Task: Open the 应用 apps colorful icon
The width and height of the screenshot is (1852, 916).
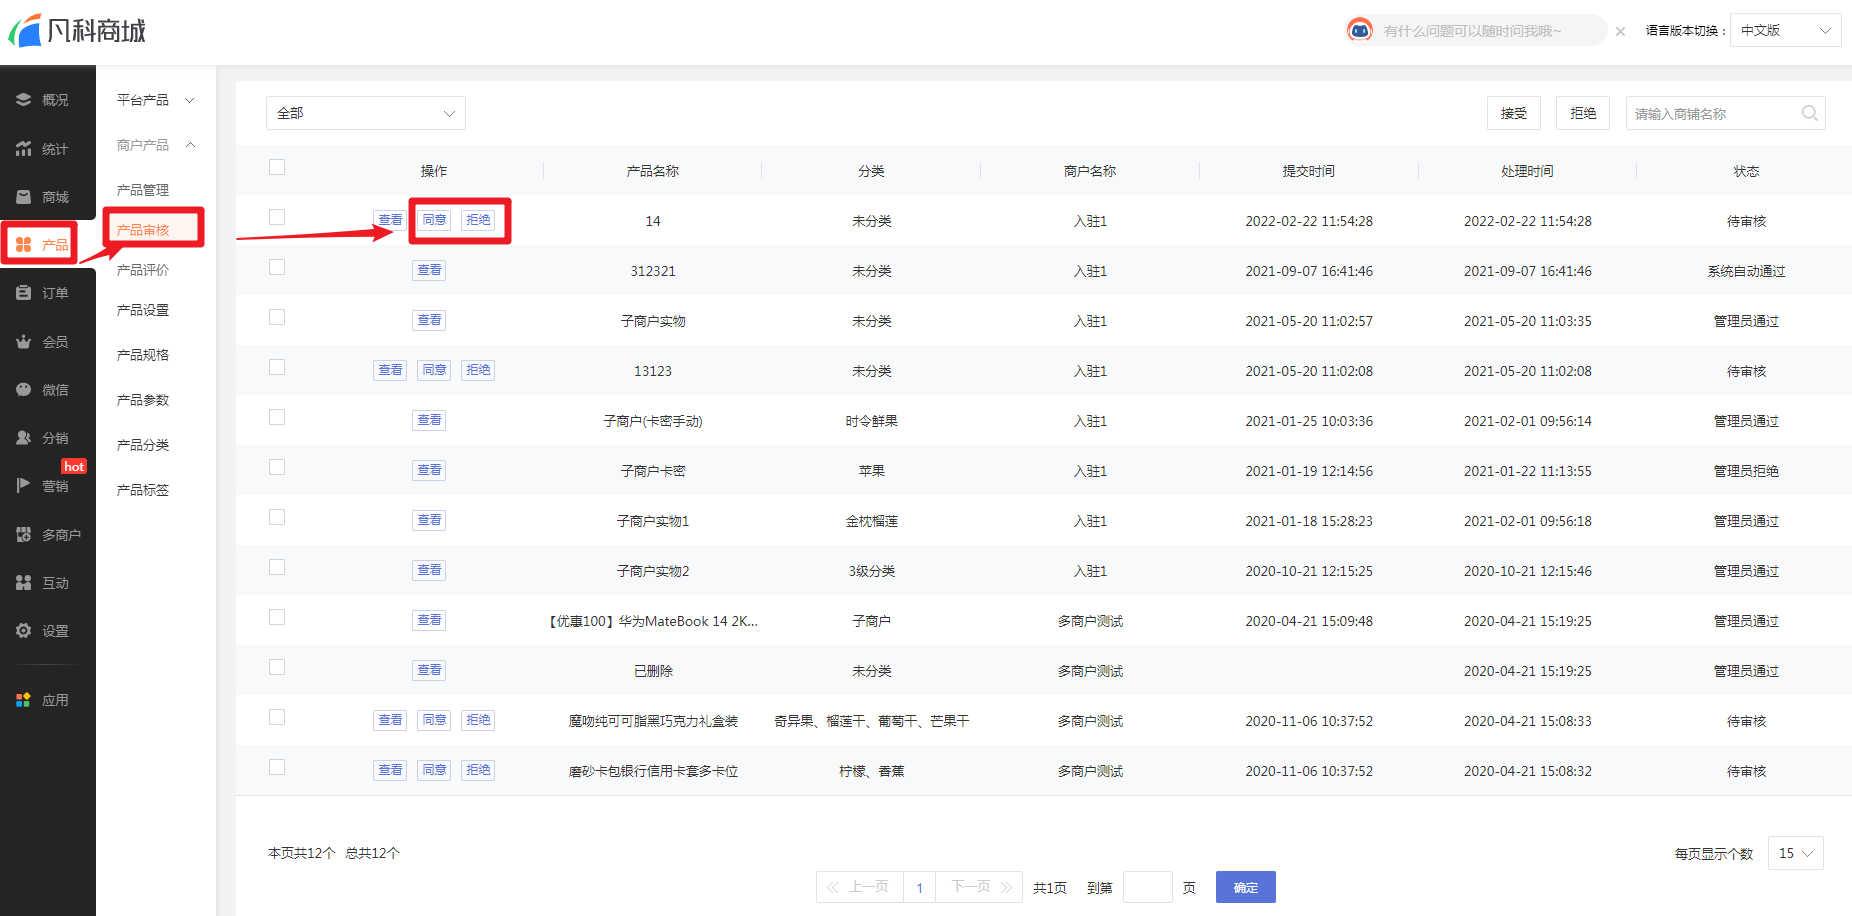Action: [x=24, y=700]
